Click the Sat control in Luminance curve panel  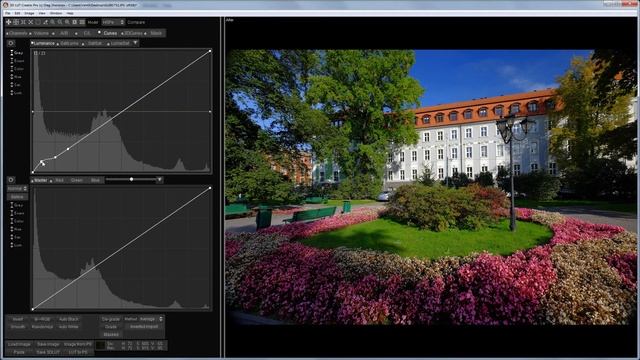click(x=16, y=84)
